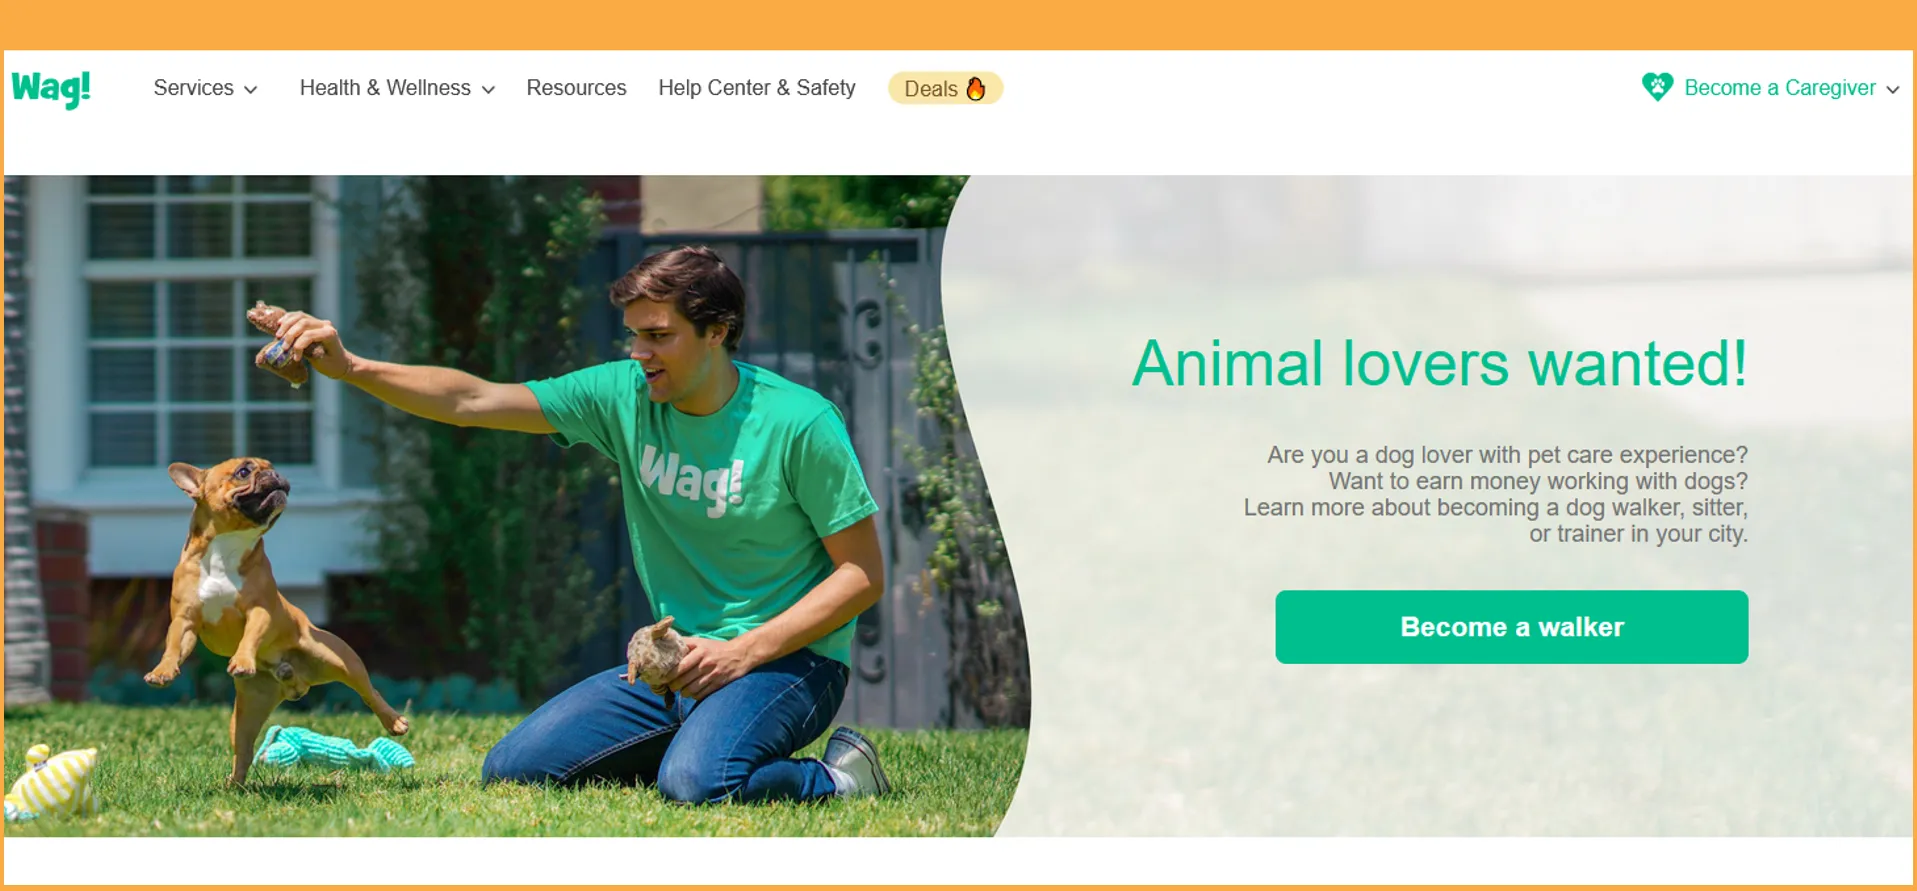Click the fire icon in the Deals badge

976,88
